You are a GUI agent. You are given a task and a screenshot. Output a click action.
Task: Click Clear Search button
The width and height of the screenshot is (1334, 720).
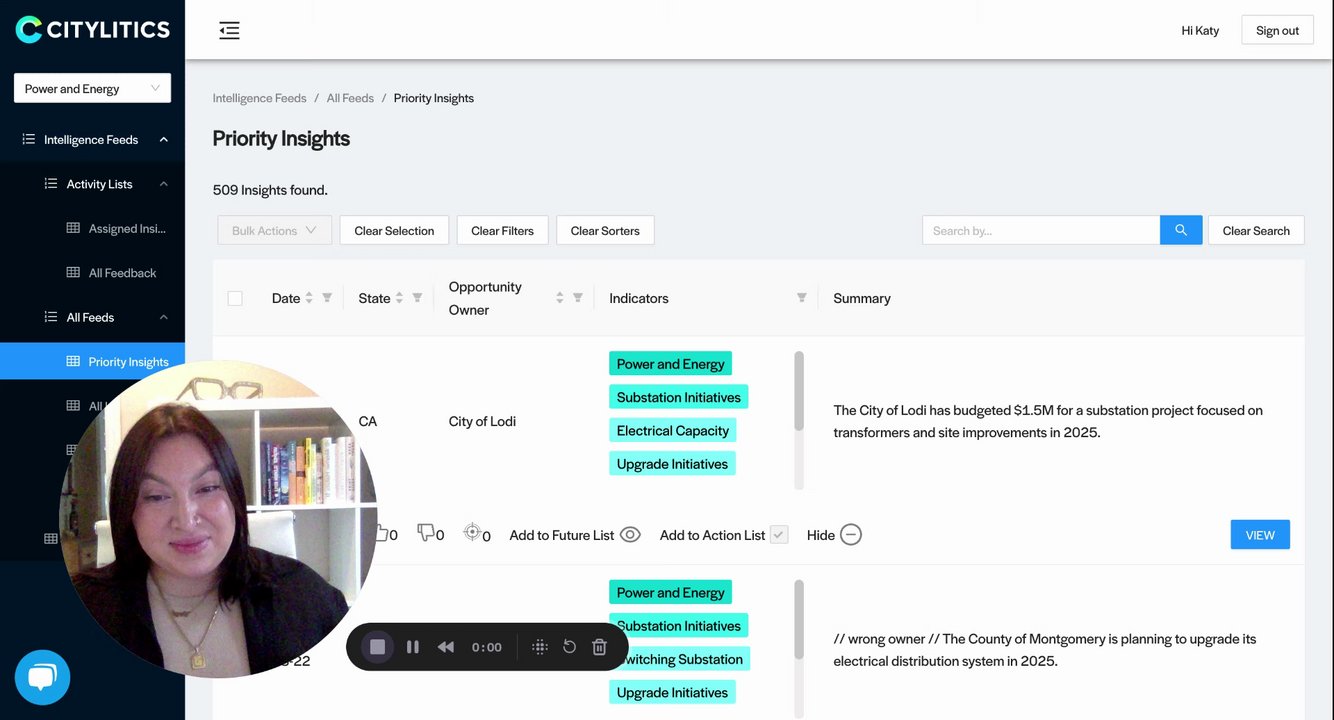[1256, 230]
